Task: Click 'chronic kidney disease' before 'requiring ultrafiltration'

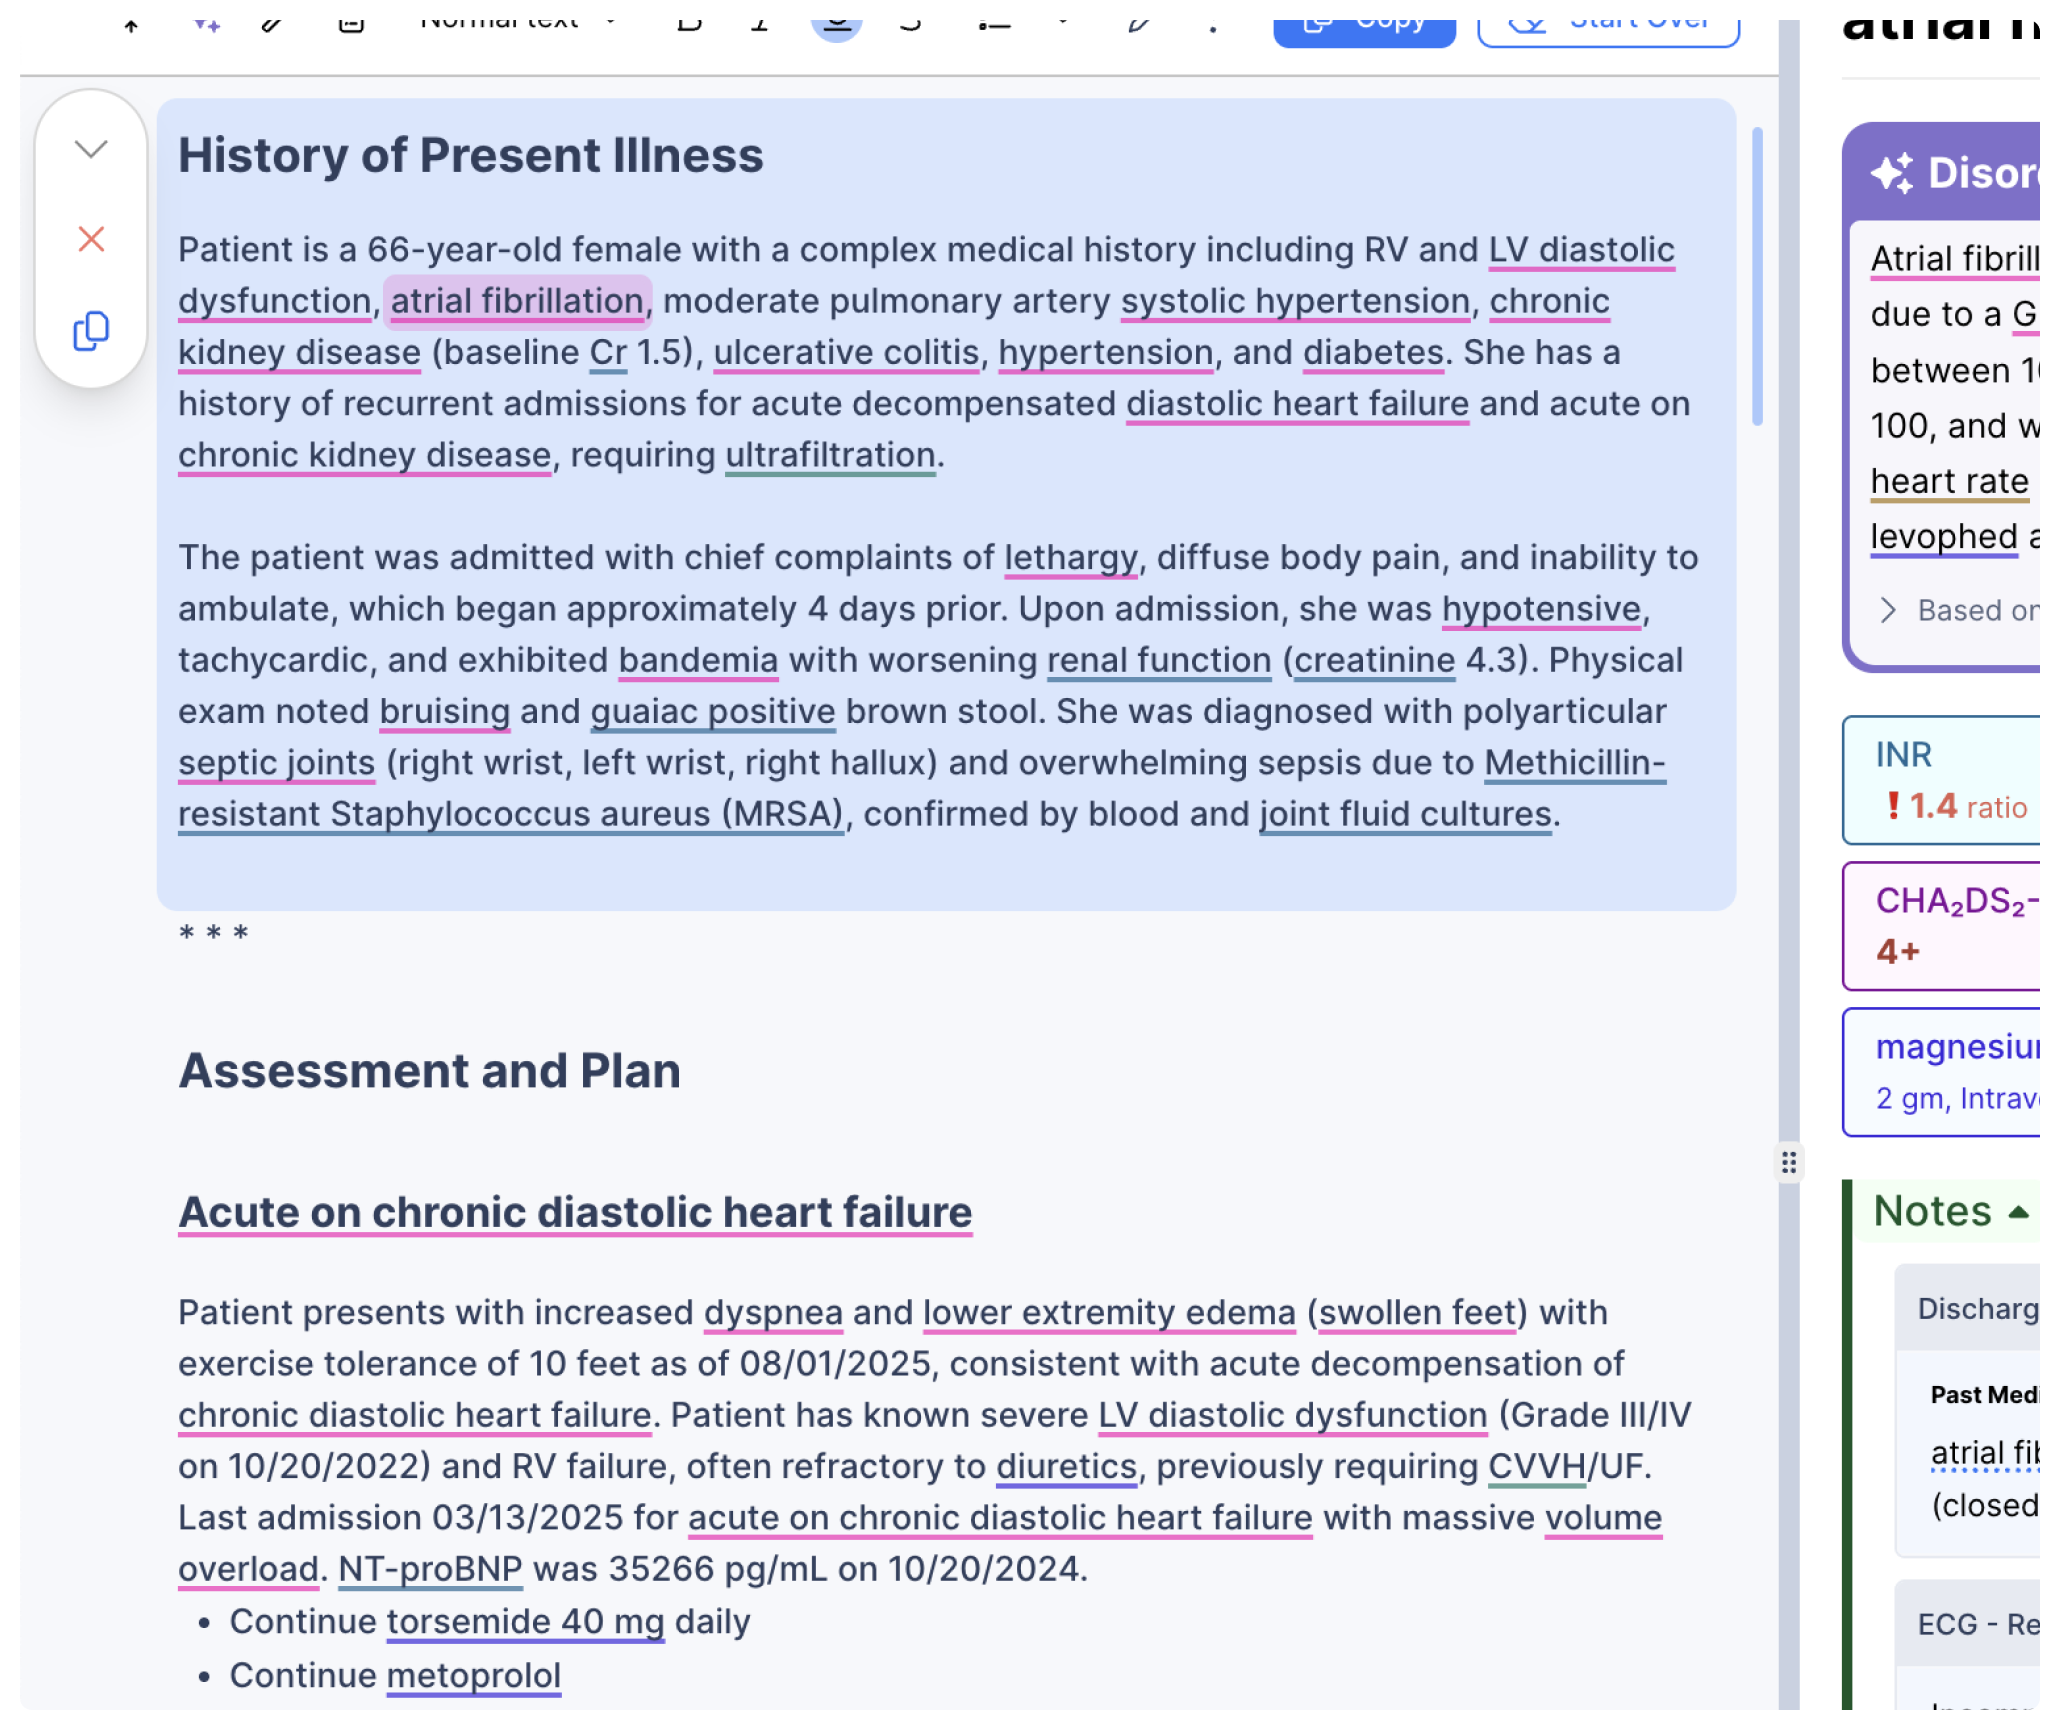Action: tap(364, 456)
